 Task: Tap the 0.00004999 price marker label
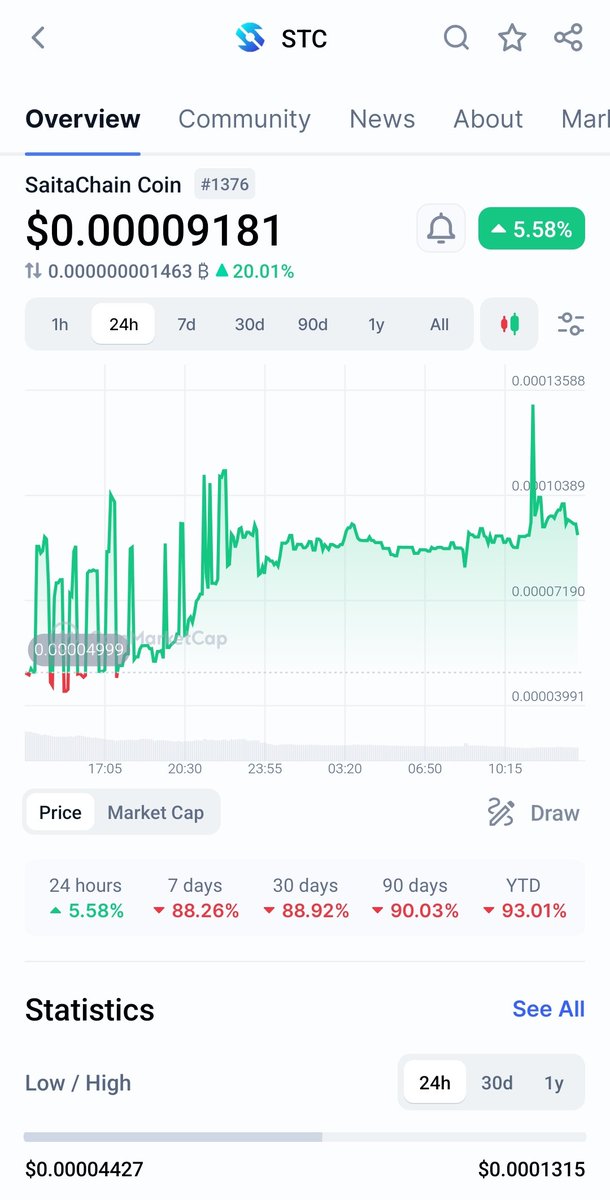[x=79, y=649]
